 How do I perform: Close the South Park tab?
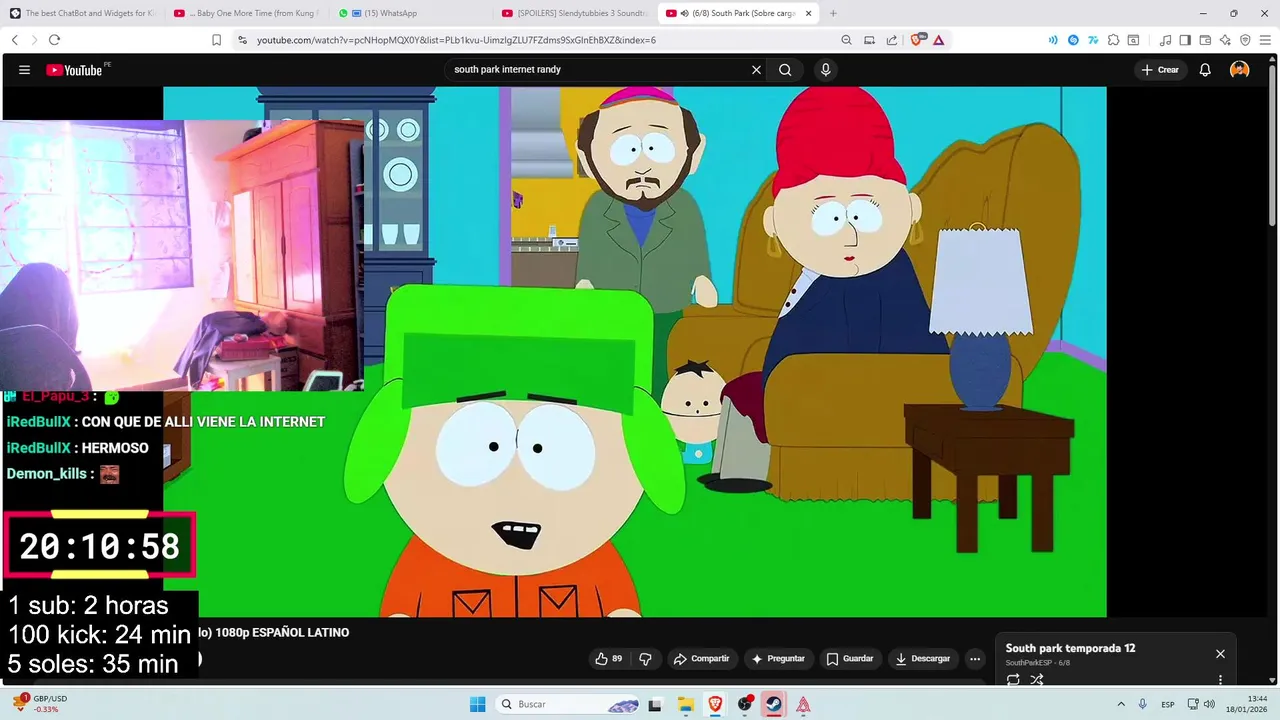point(809,13)
